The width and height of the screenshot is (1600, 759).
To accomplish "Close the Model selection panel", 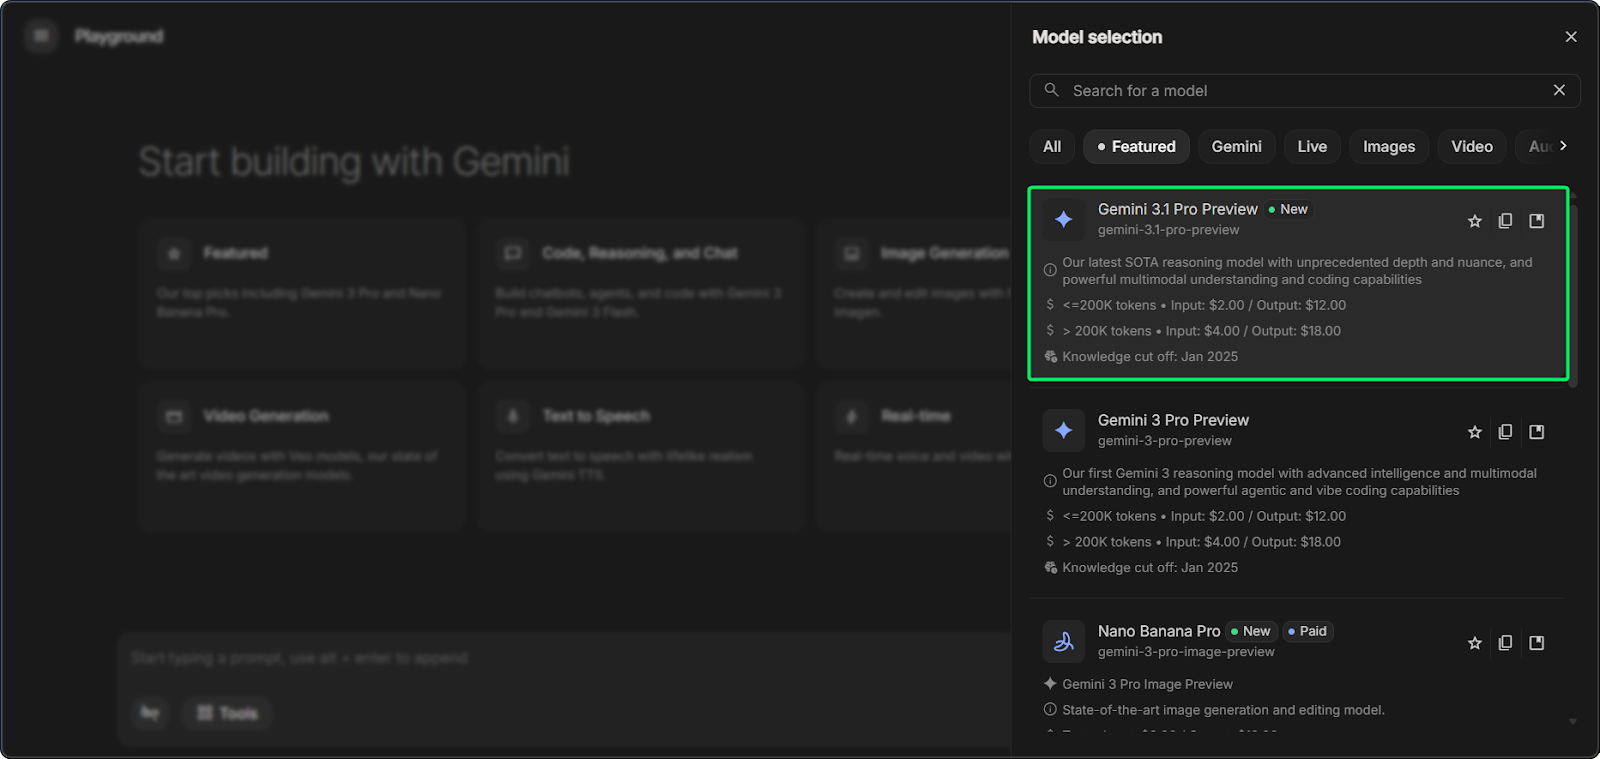I will pyautogui.click(x=1571, y=37).
